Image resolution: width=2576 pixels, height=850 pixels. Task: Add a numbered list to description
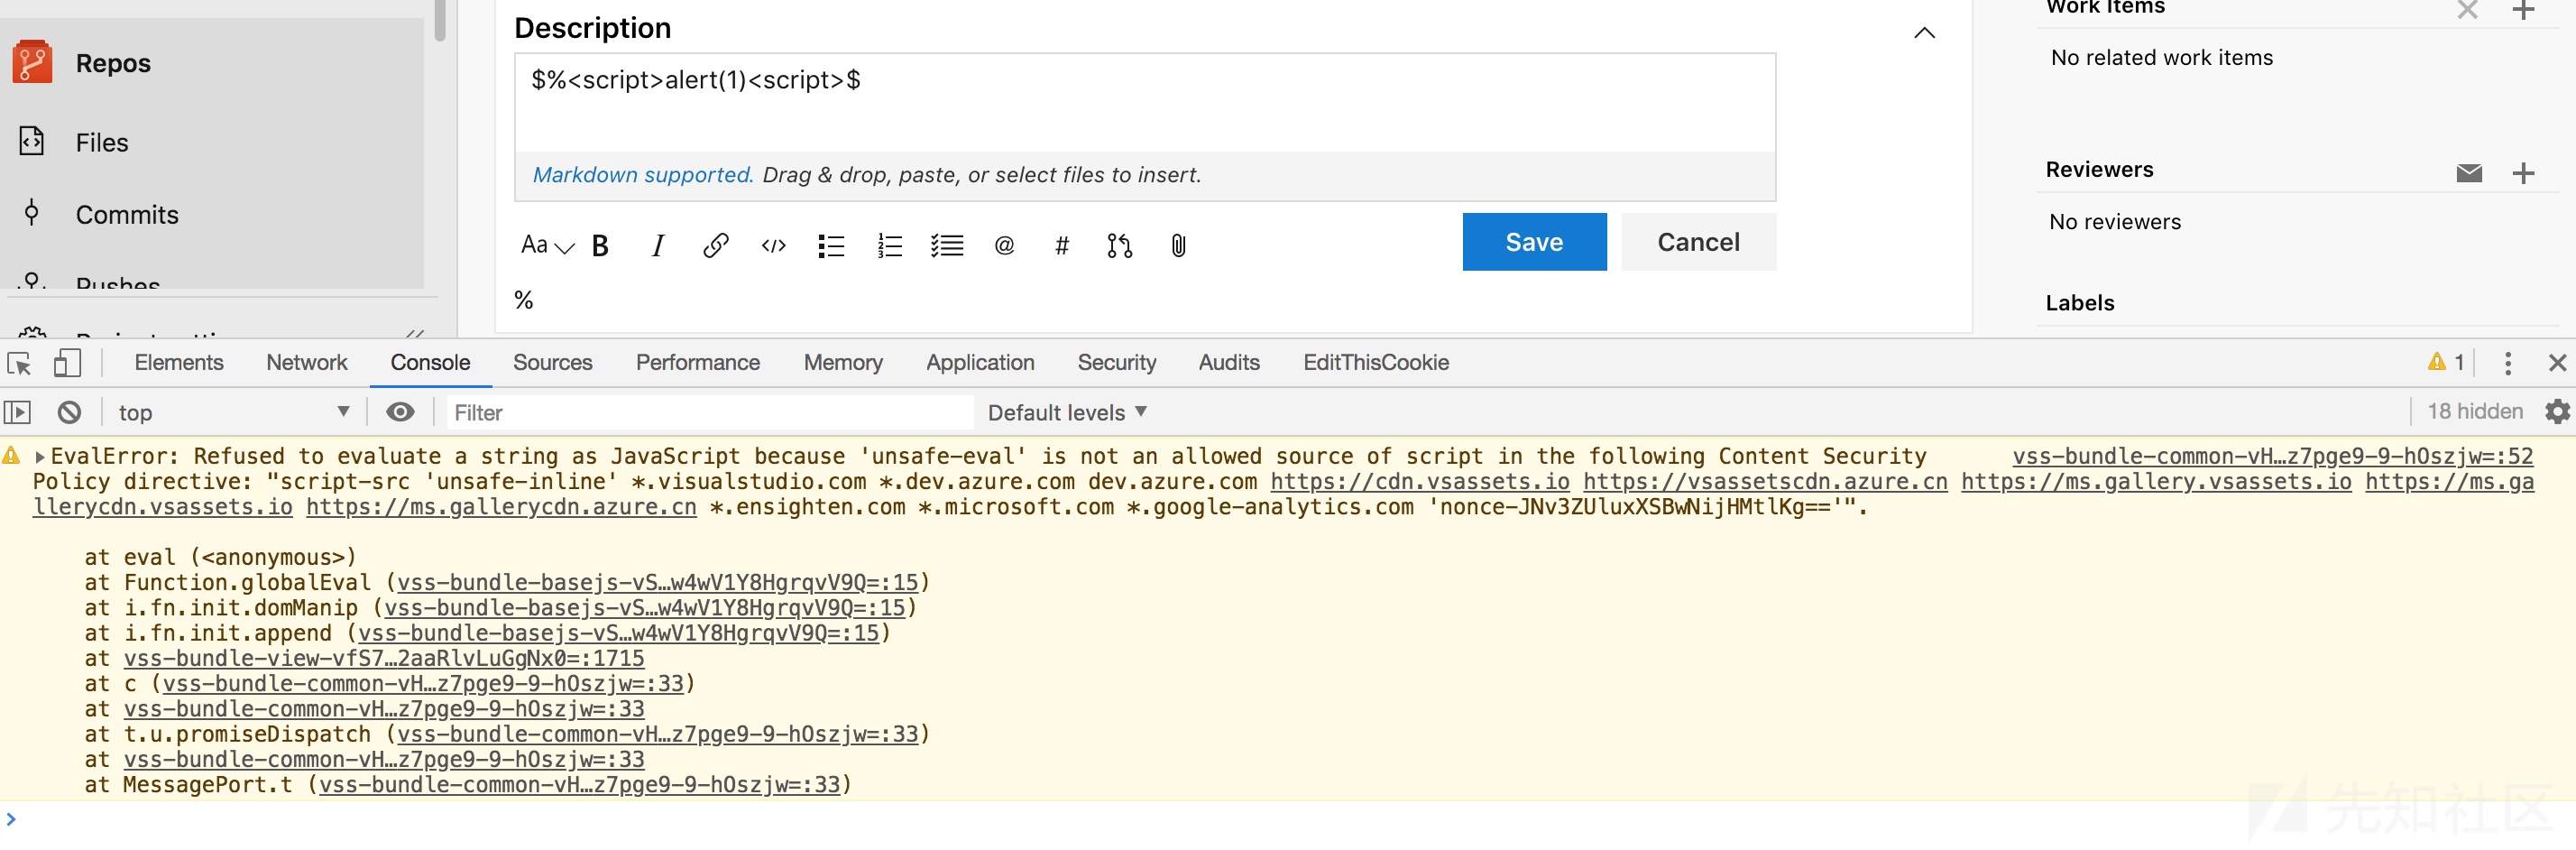(x=889, y=246)
